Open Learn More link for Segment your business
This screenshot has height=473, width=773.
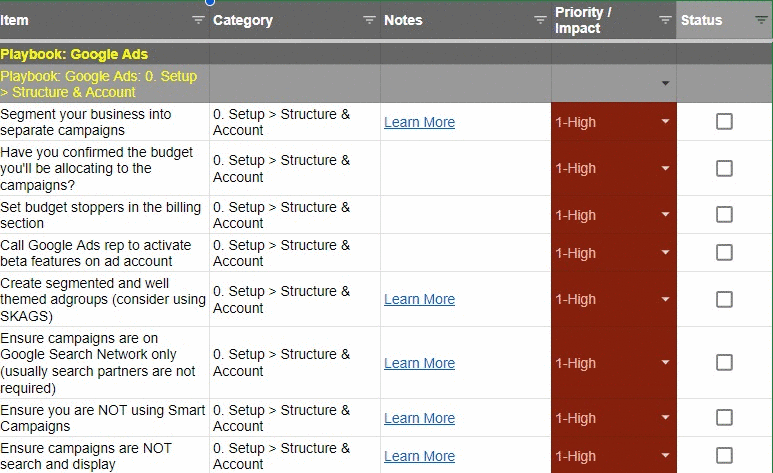coord(420,122)
